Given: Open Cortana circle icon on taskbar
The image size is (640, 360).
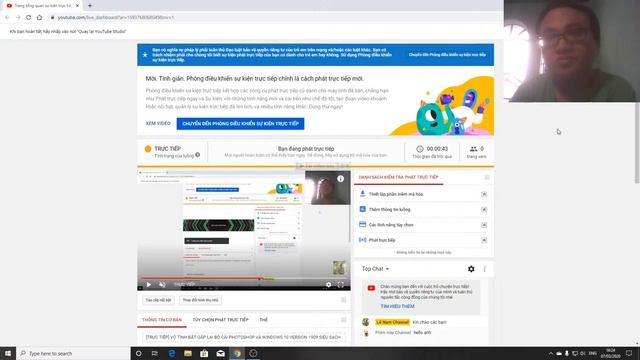Looking at the screenshot, I should [139, 353].
